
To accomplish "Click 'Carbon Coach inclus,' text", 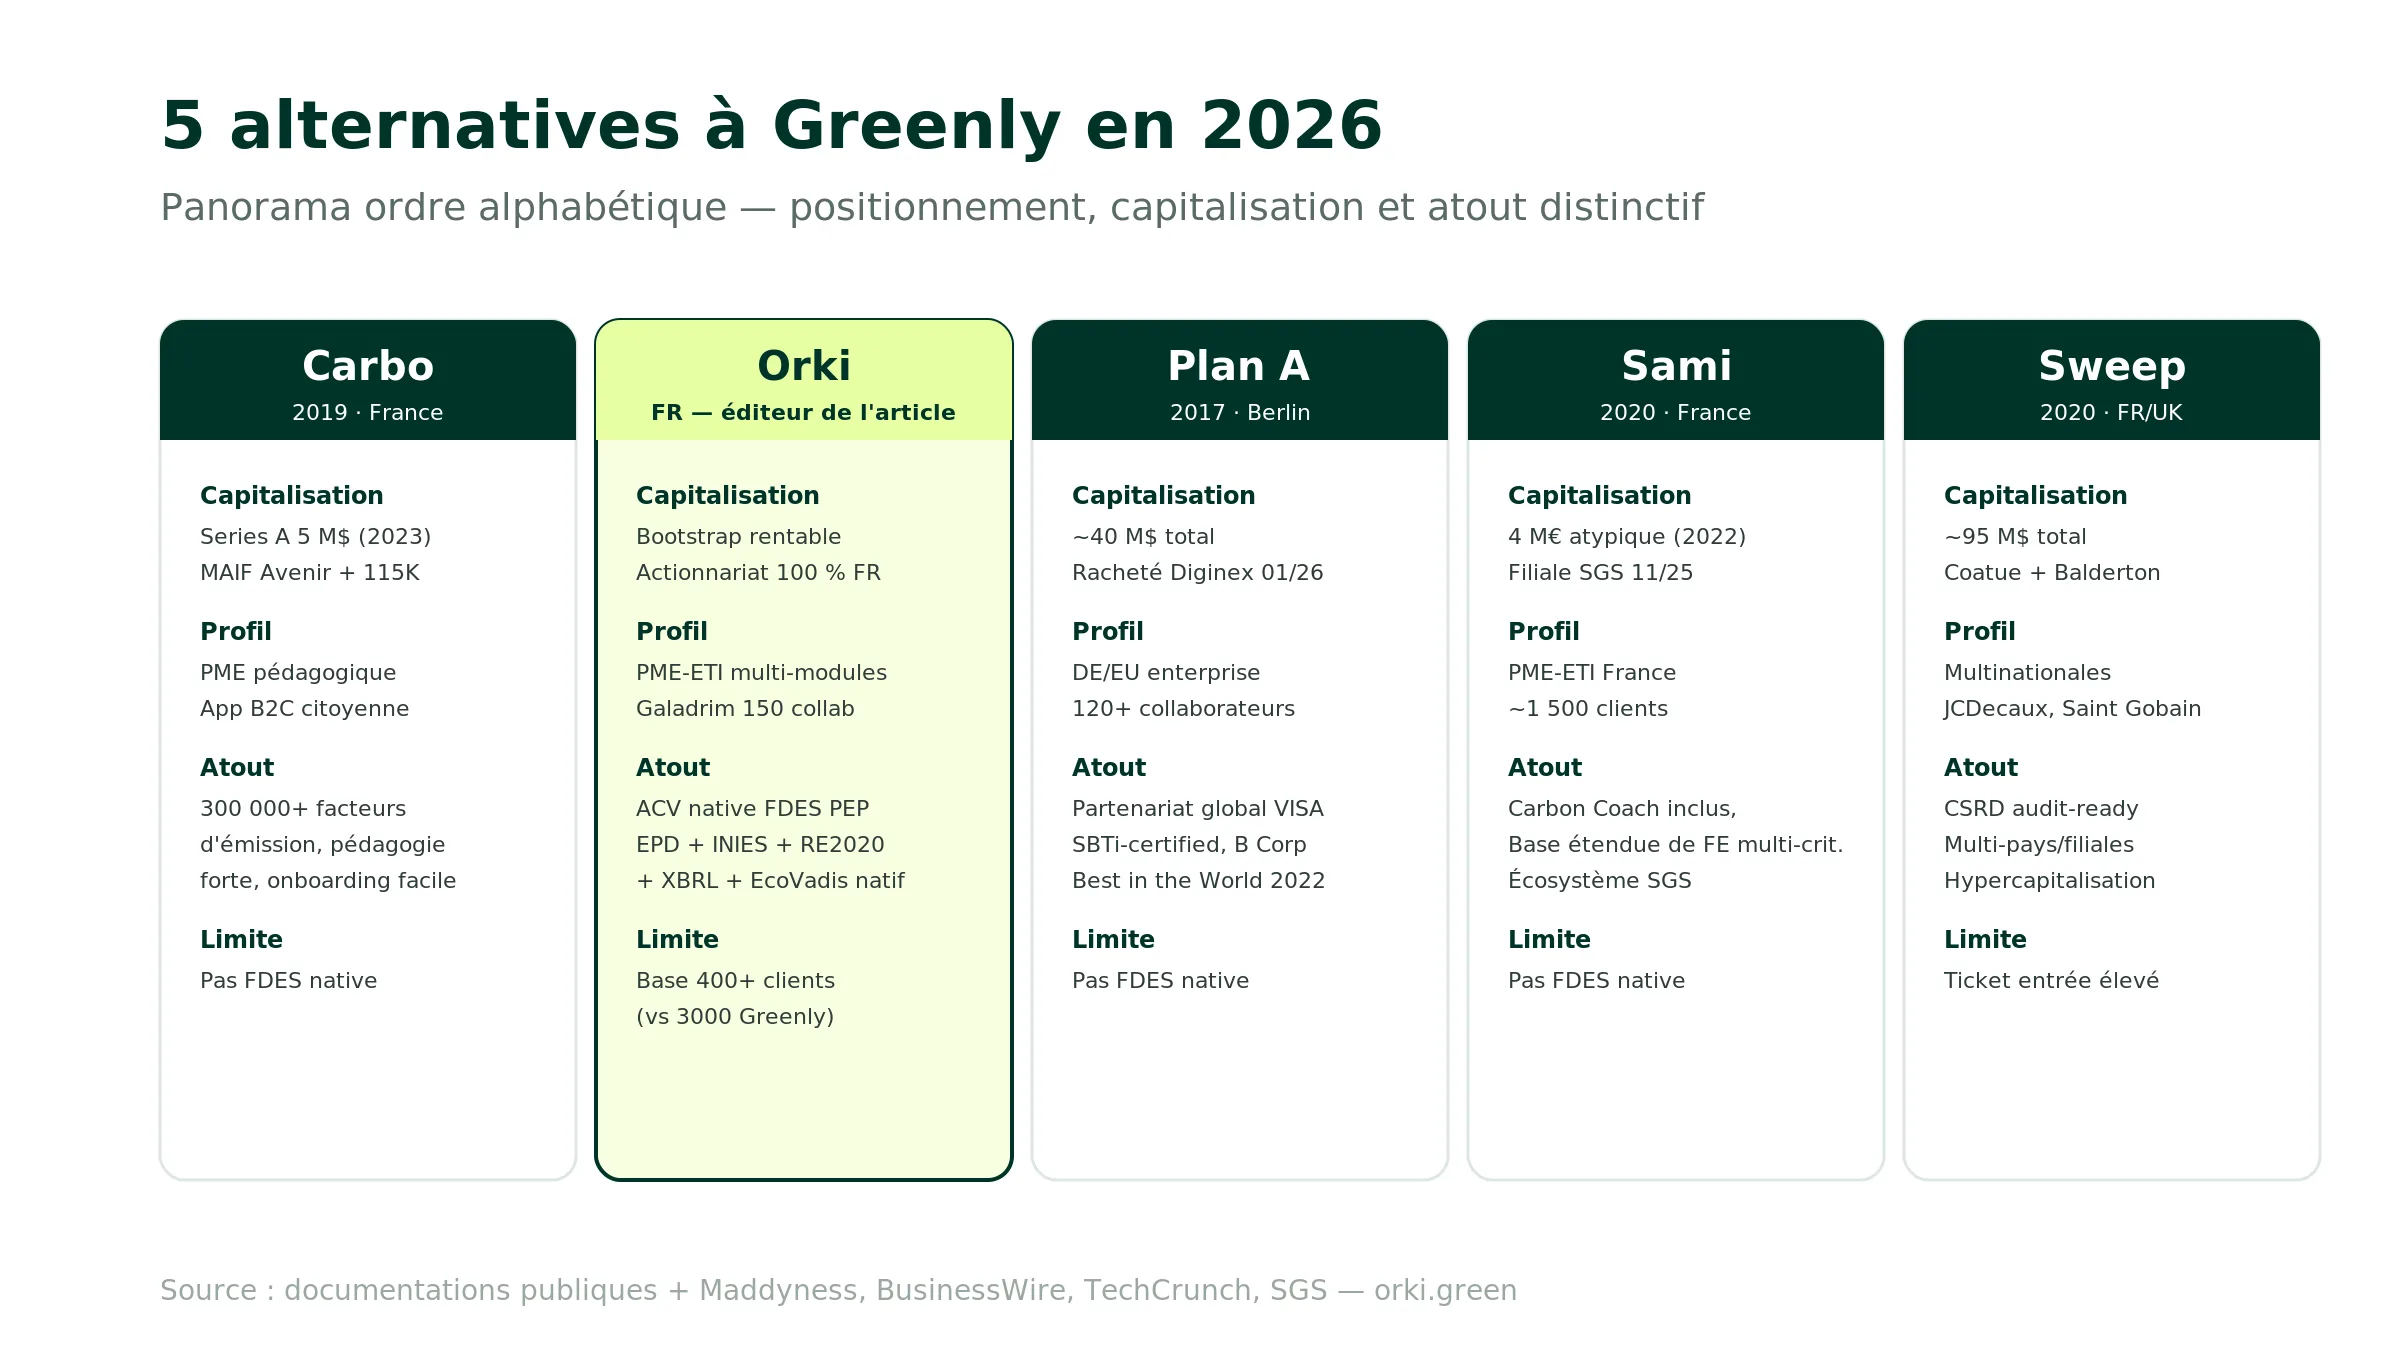I will tap(1623, 809).
